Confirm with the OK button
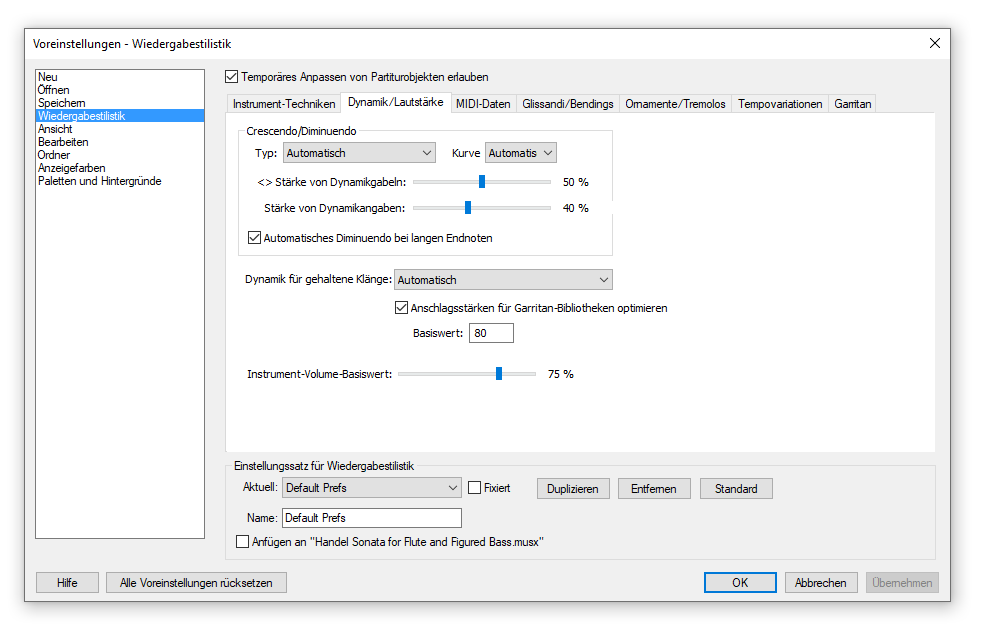 point(740,583)
